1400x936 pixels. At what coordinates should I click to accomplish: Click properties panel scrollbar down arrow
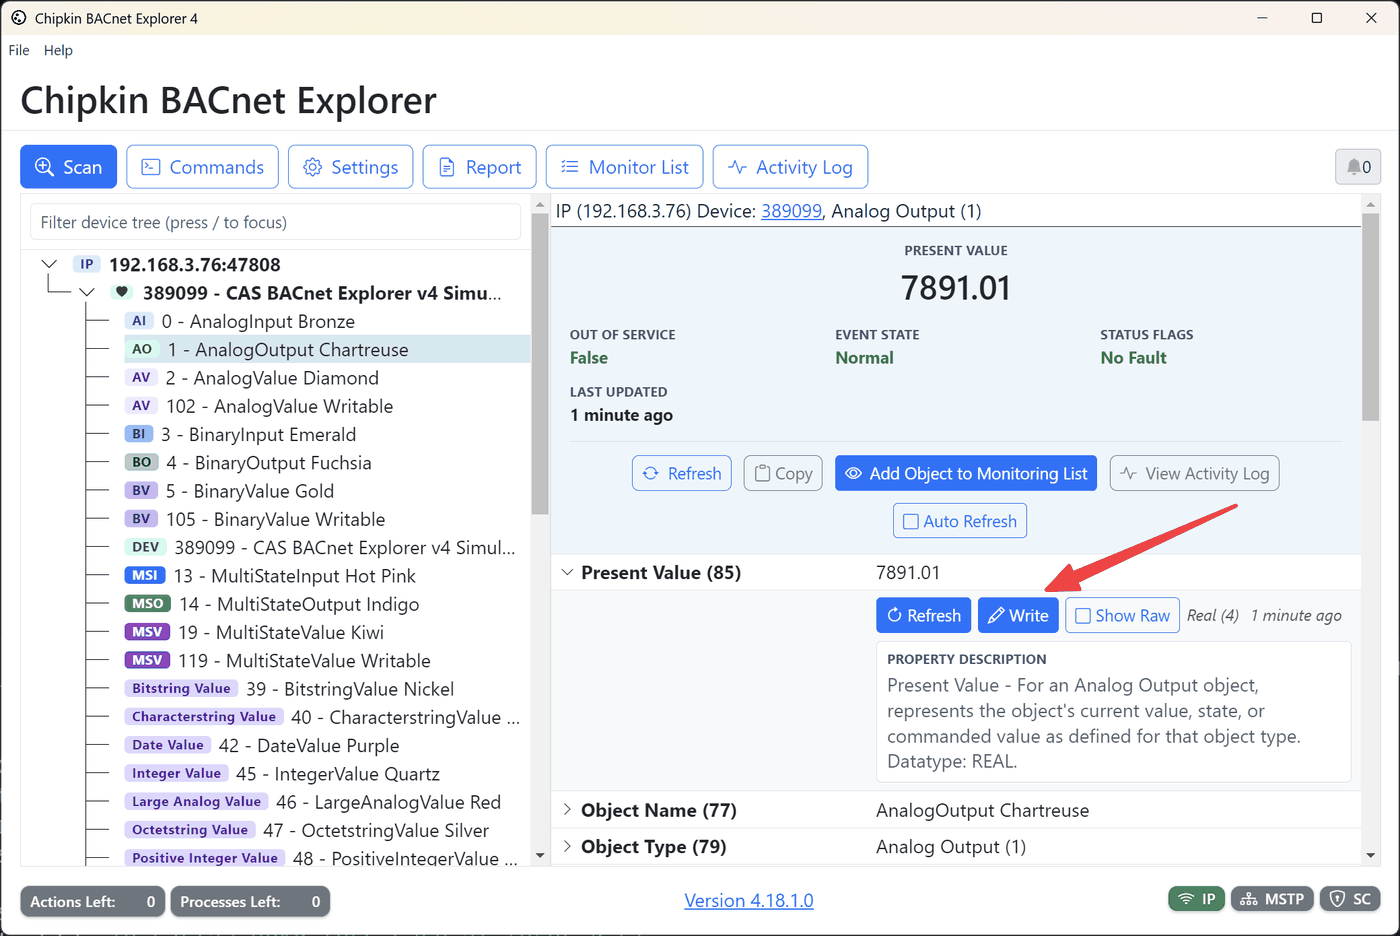pyautogui.click(x=1370, y=856)
